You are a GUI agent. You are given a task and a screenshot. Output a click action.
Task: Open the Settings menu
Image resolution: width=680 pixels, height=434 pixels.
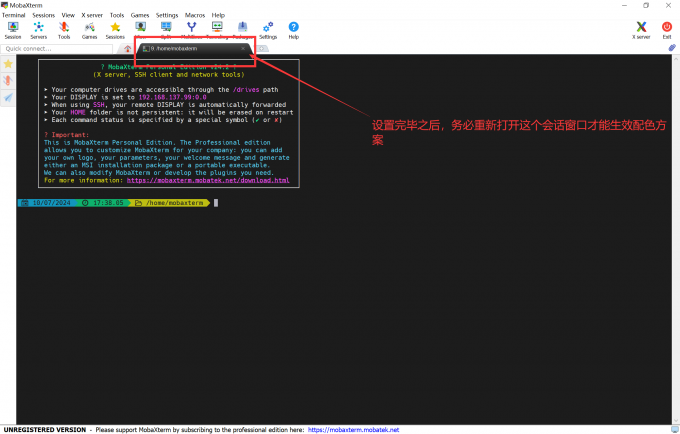pyautogui.click(x=167, y=15)
